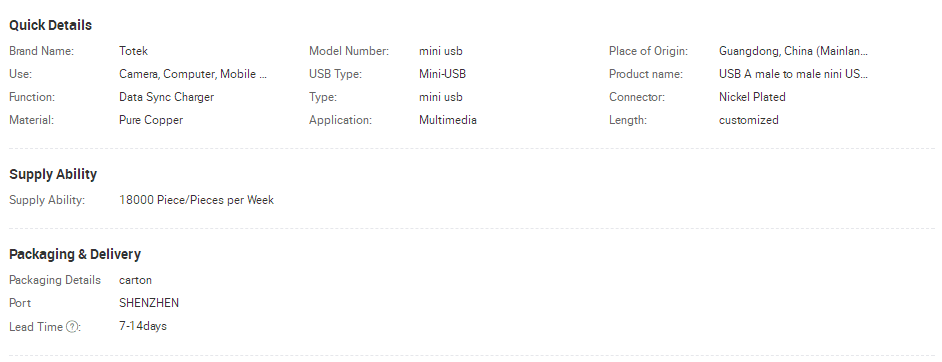
Task: Click the truncated Use value Camera, Computer, Mobile
Action: 193,74
